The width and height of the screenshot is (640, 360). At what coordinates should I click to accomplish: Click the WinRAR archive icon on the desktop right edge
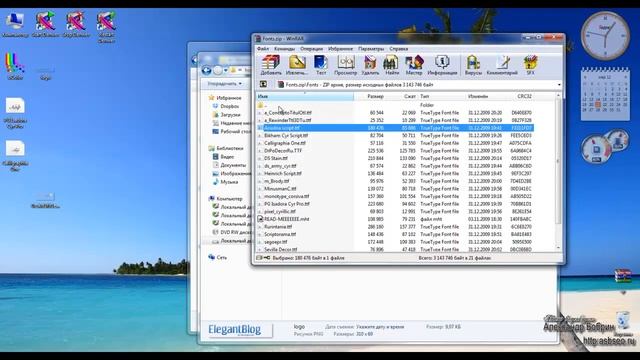point(623,276)
